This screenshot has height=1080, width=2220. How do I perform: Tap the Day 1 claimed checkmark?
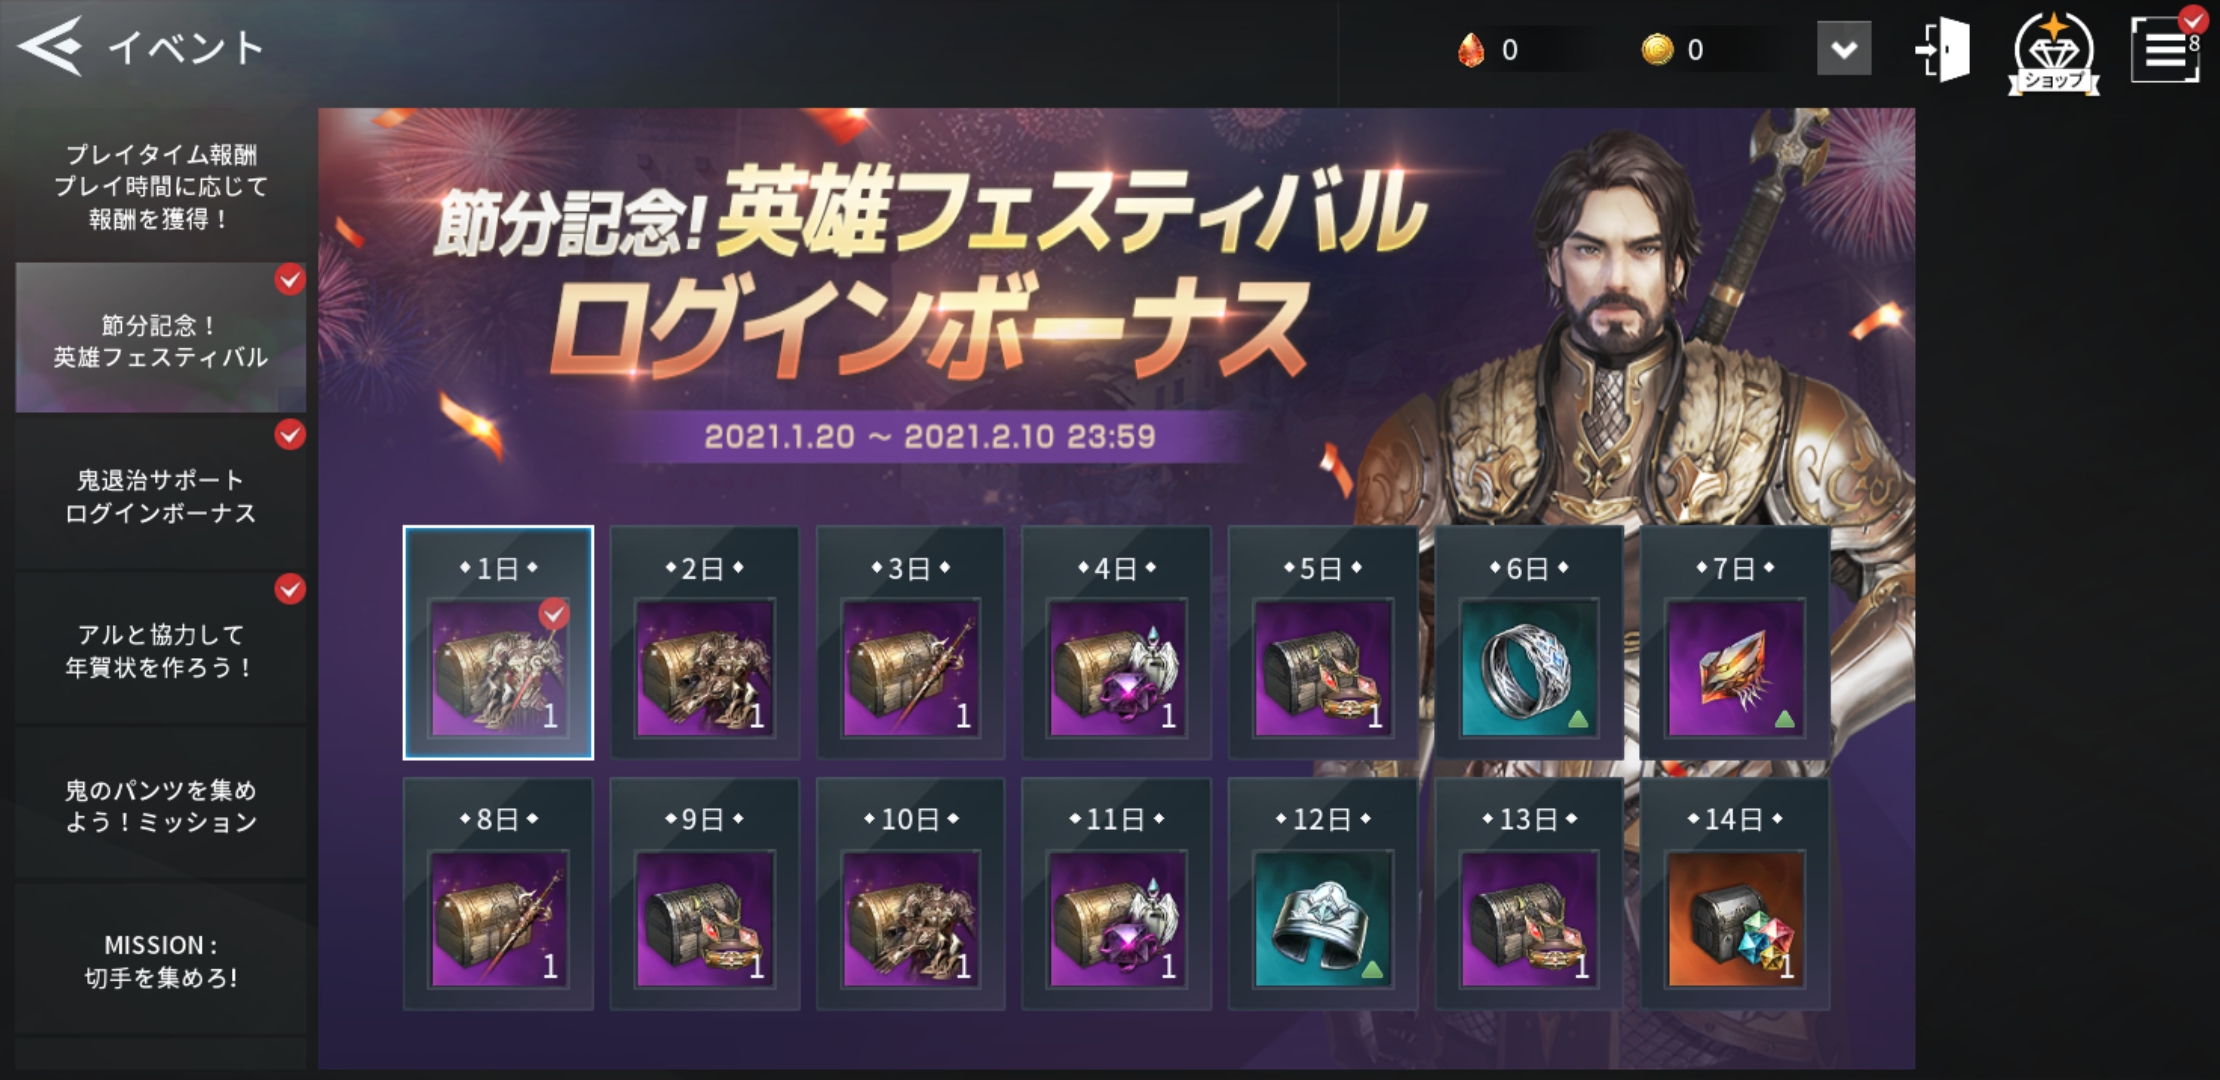click(554, 613)
